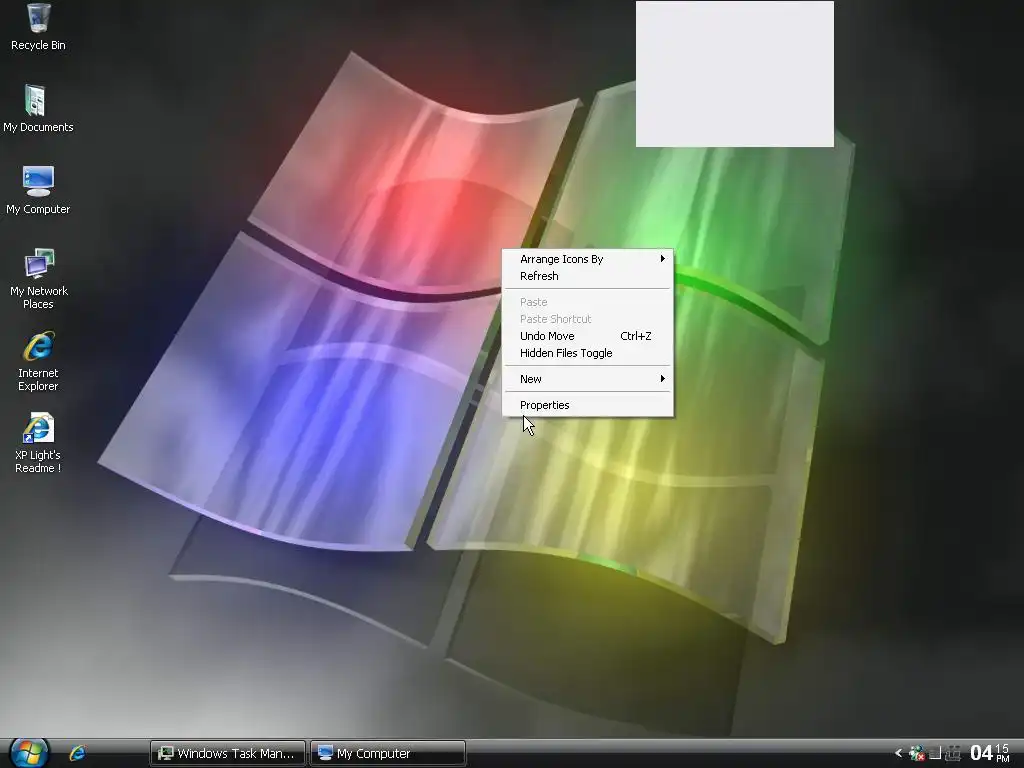Click the network connection tray icon
The height and width of the screenshot is (768, 1024).
953,754
